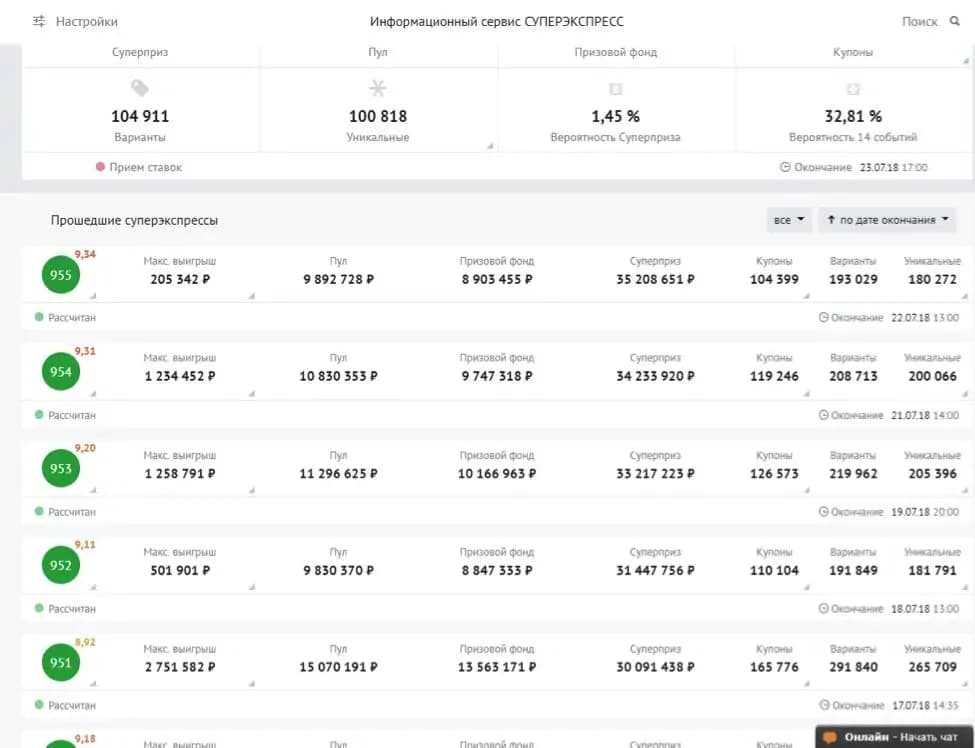Click the Прошедшие суперэкспрессы heading
The width and height of the screenshot is (975, 748).
point(134,220)
